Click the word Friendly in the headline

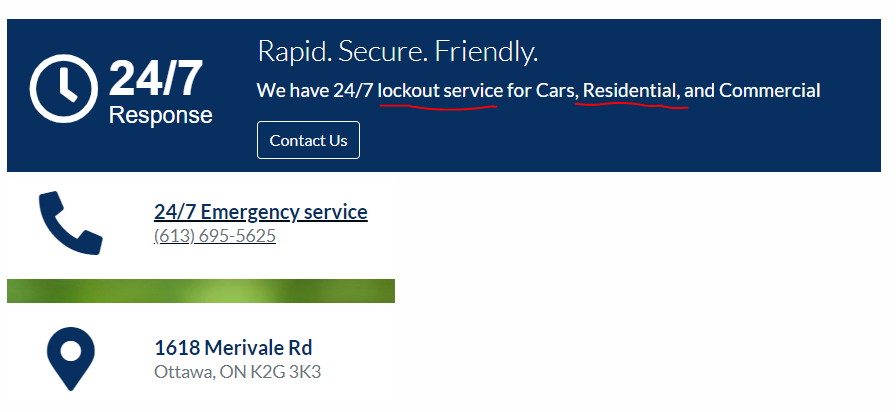point(486,51)
